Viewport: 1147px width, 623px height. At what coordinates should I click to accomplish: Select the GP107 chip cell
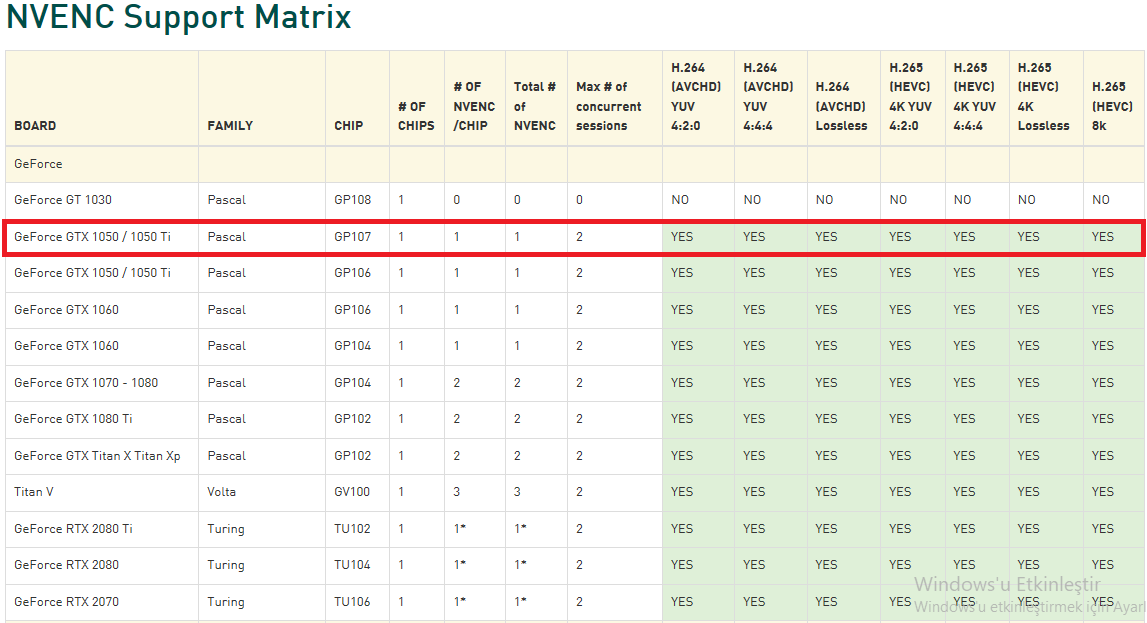click(353, 237)
